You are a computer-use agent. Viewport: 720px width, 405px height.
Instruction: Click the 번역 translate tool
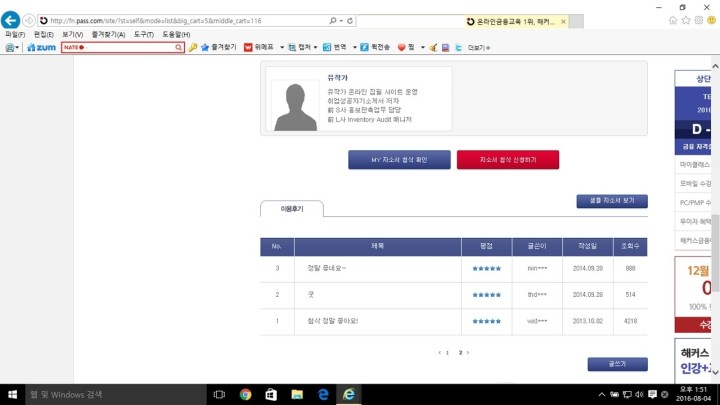[x=335, y=47]
